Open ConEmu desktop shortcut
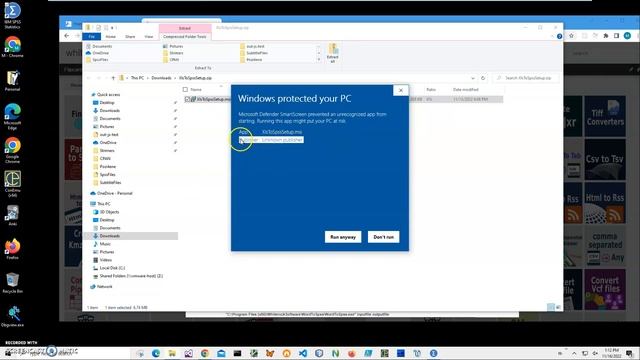The height and width of the screenshot is (360, 640). [x=12, y=184]
